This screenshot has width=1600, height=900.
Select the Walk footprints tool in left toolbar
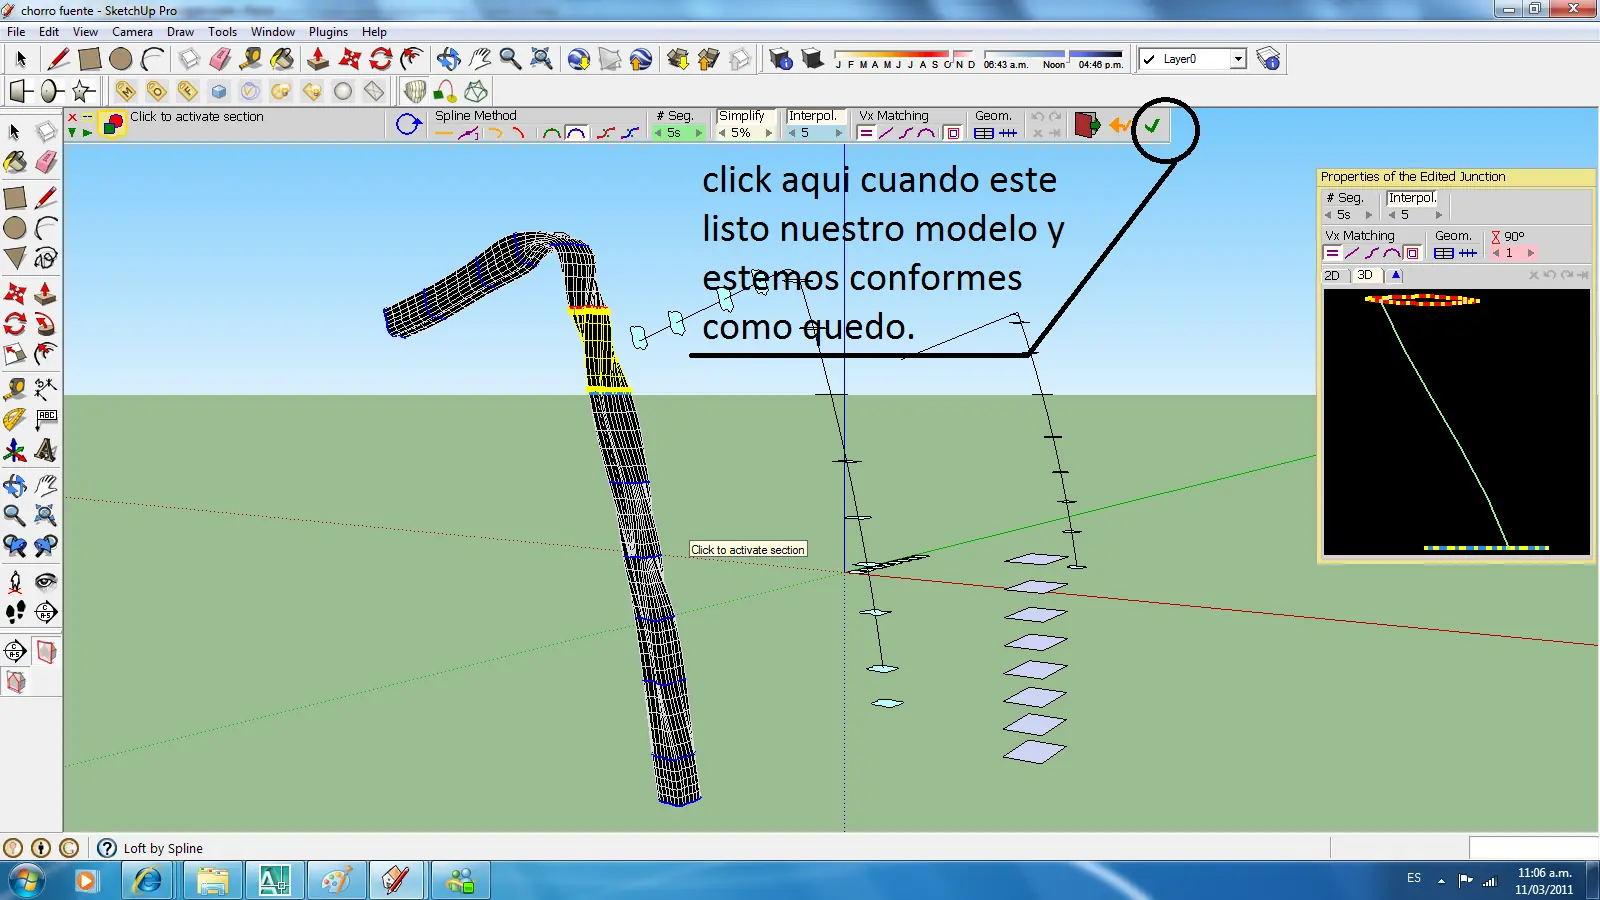[x=15, y=612]
